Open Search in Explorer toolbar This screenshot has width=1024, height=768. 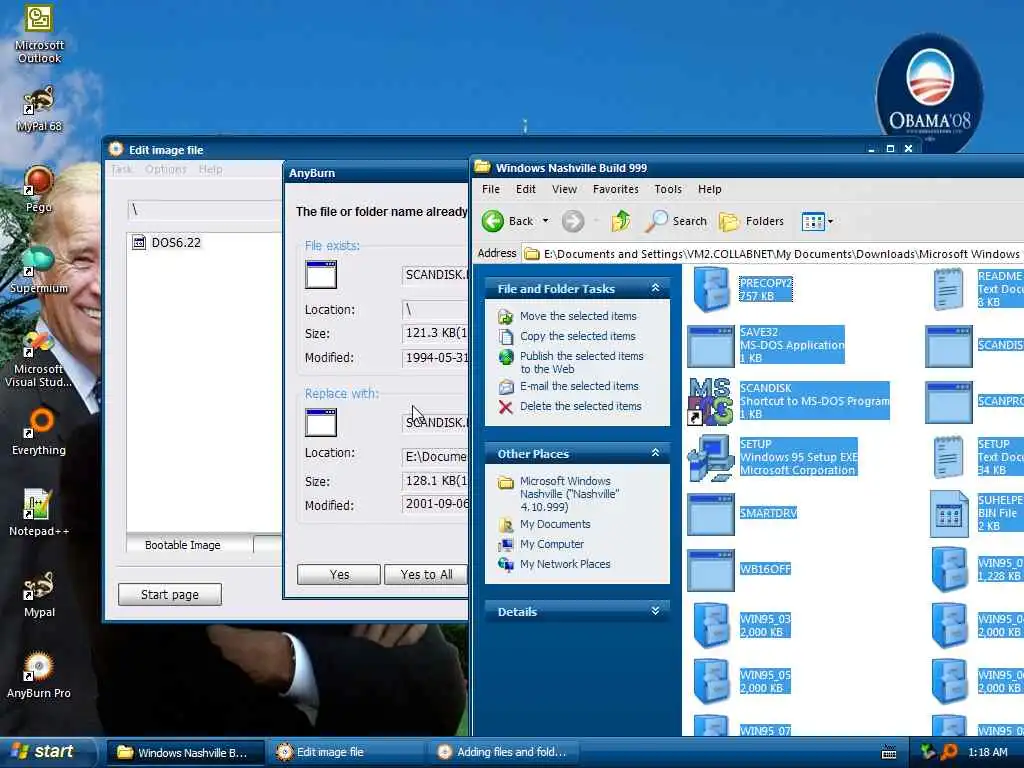[x=676, y=221]
